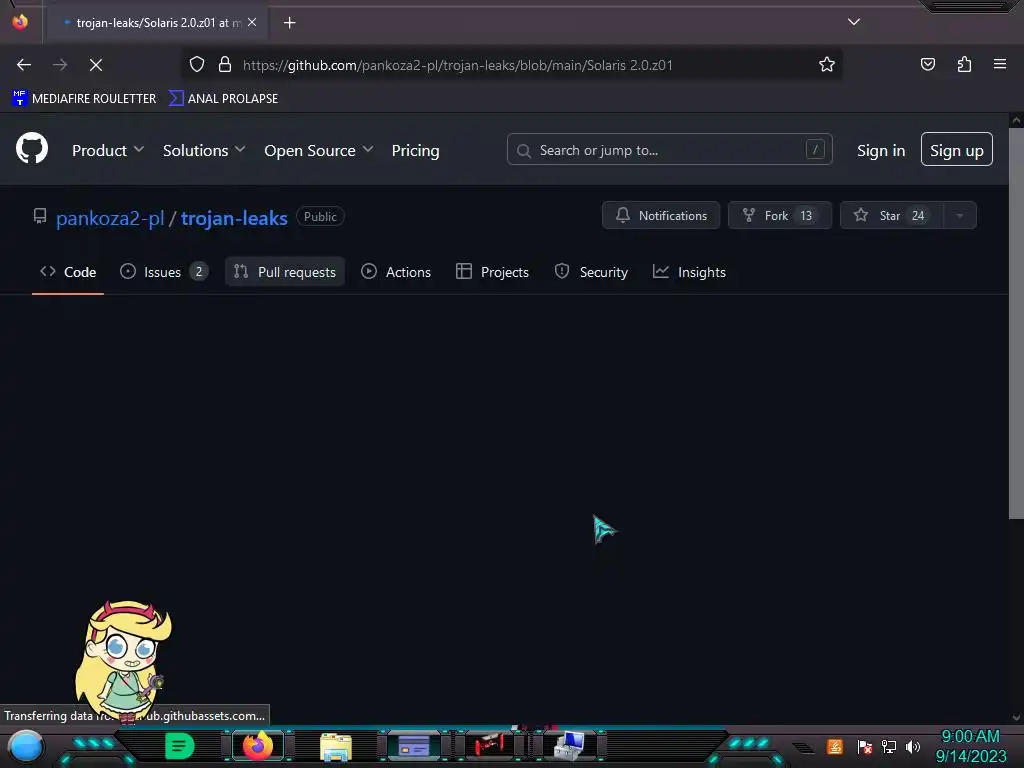Screen dimensions: 1024x768
Task: Open the purple window taskbar icon
Action: 413,746
